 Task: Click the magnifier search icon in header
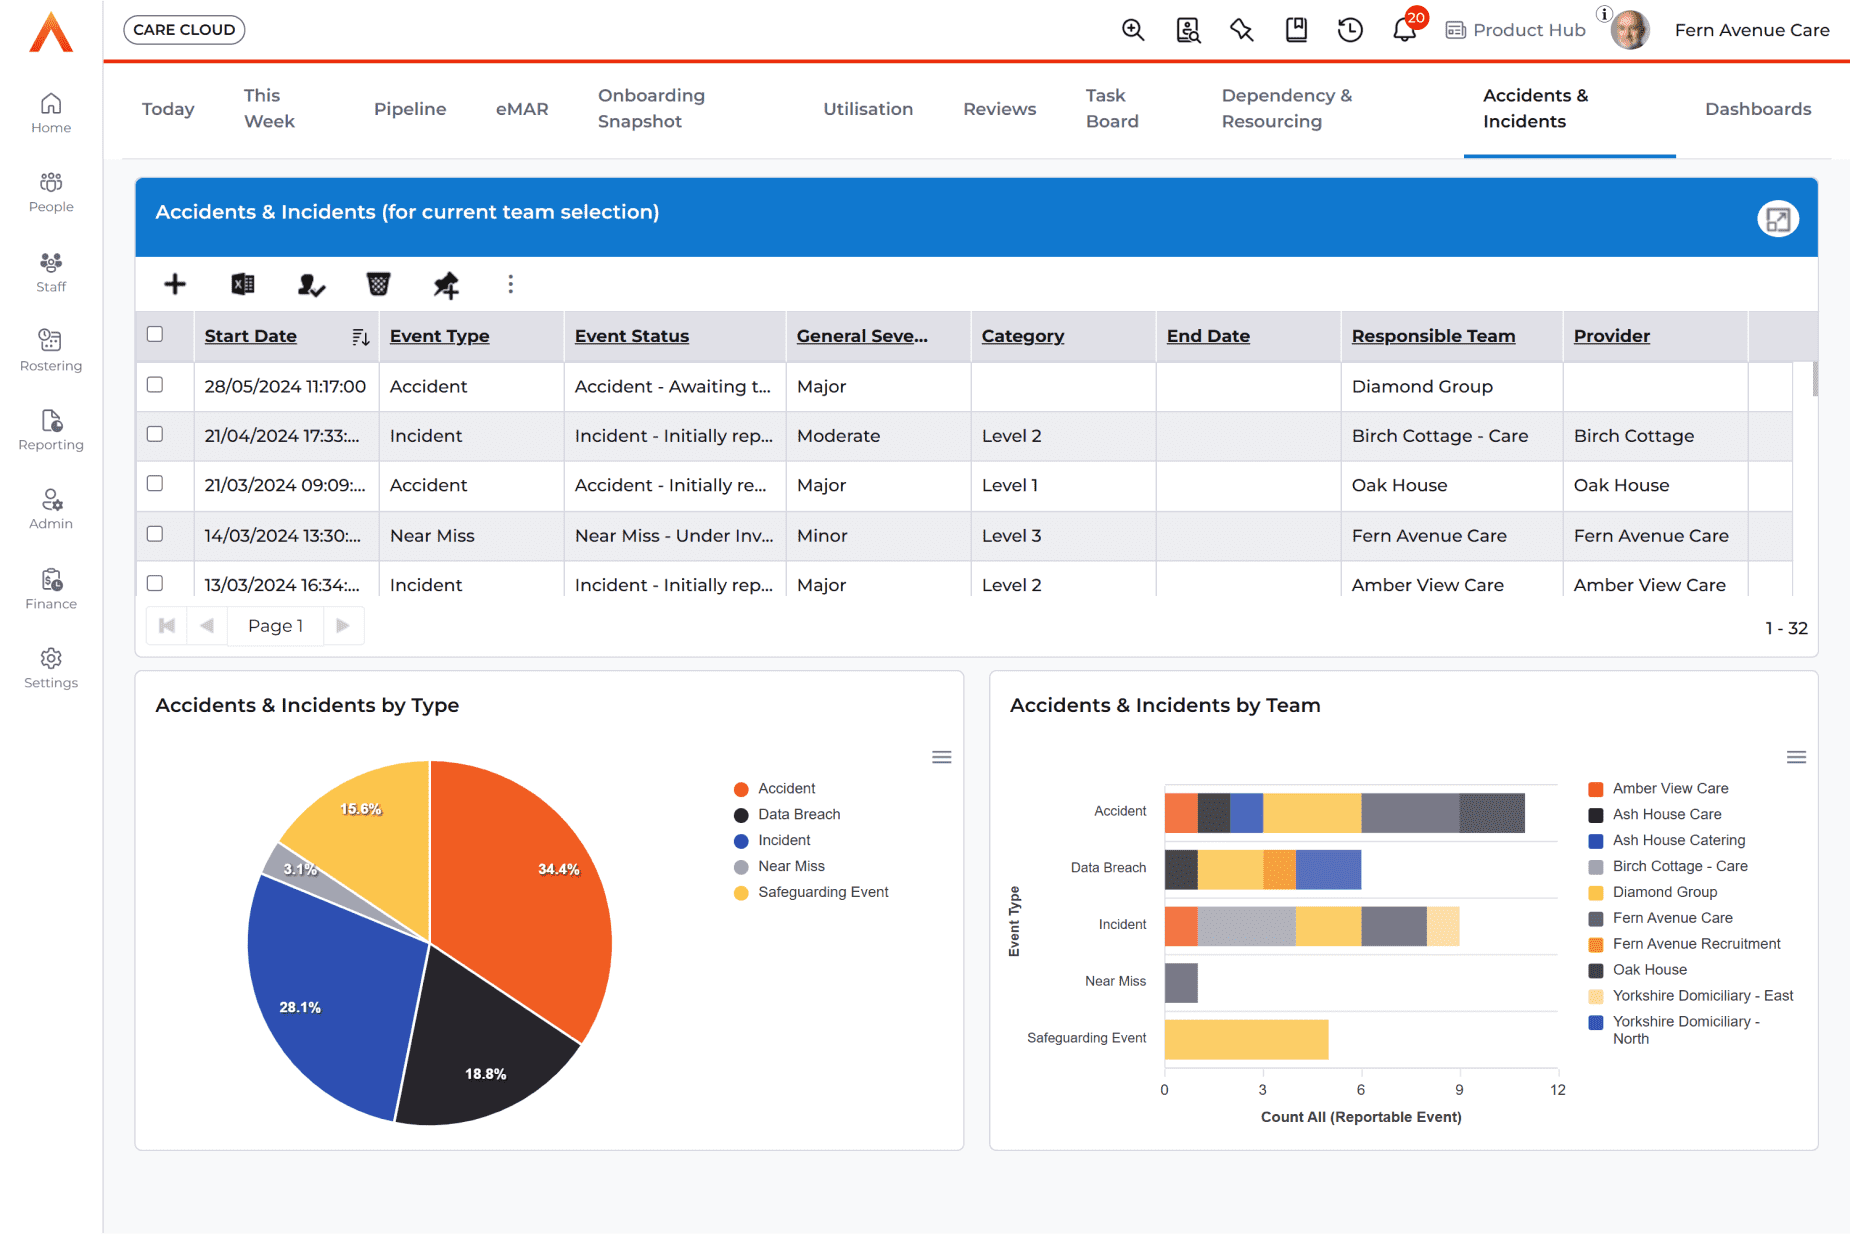pos(1133,30)
